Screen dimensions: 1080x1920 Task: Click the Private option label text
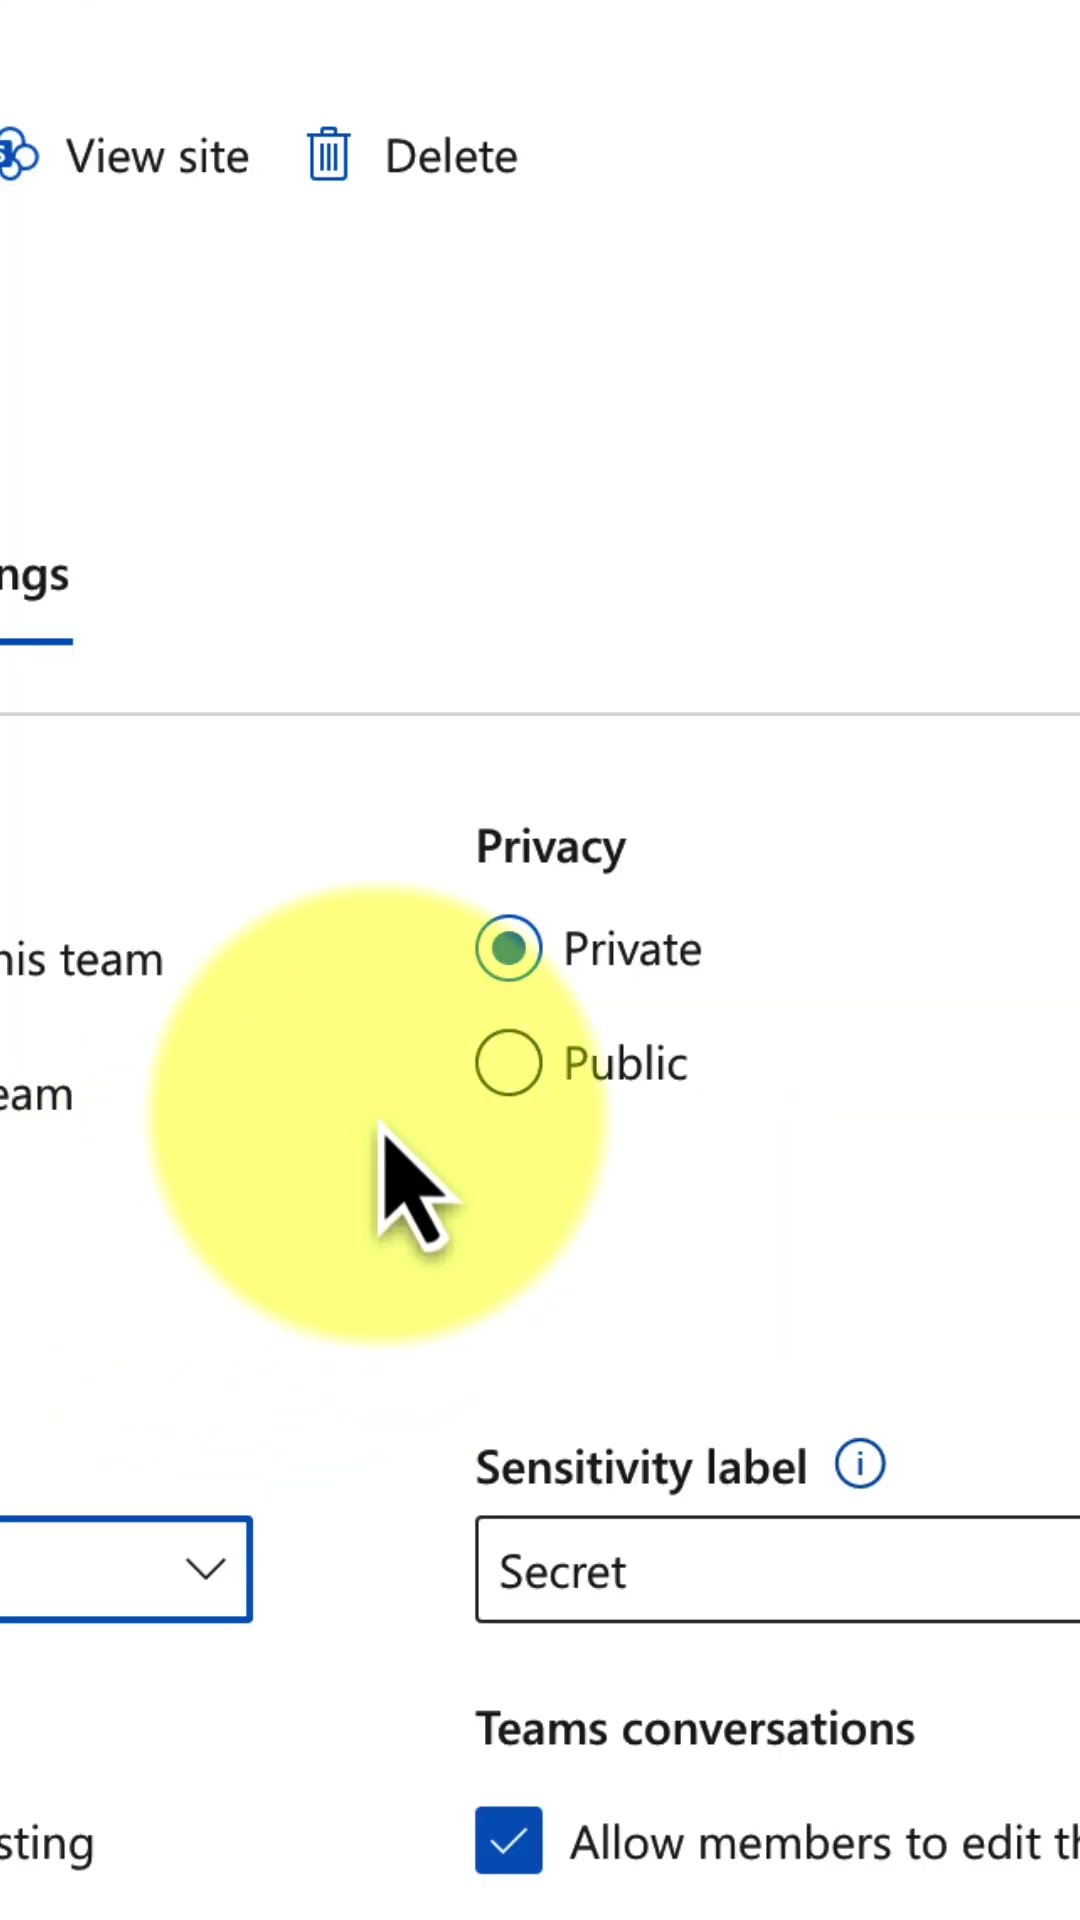tap(632, 949)
